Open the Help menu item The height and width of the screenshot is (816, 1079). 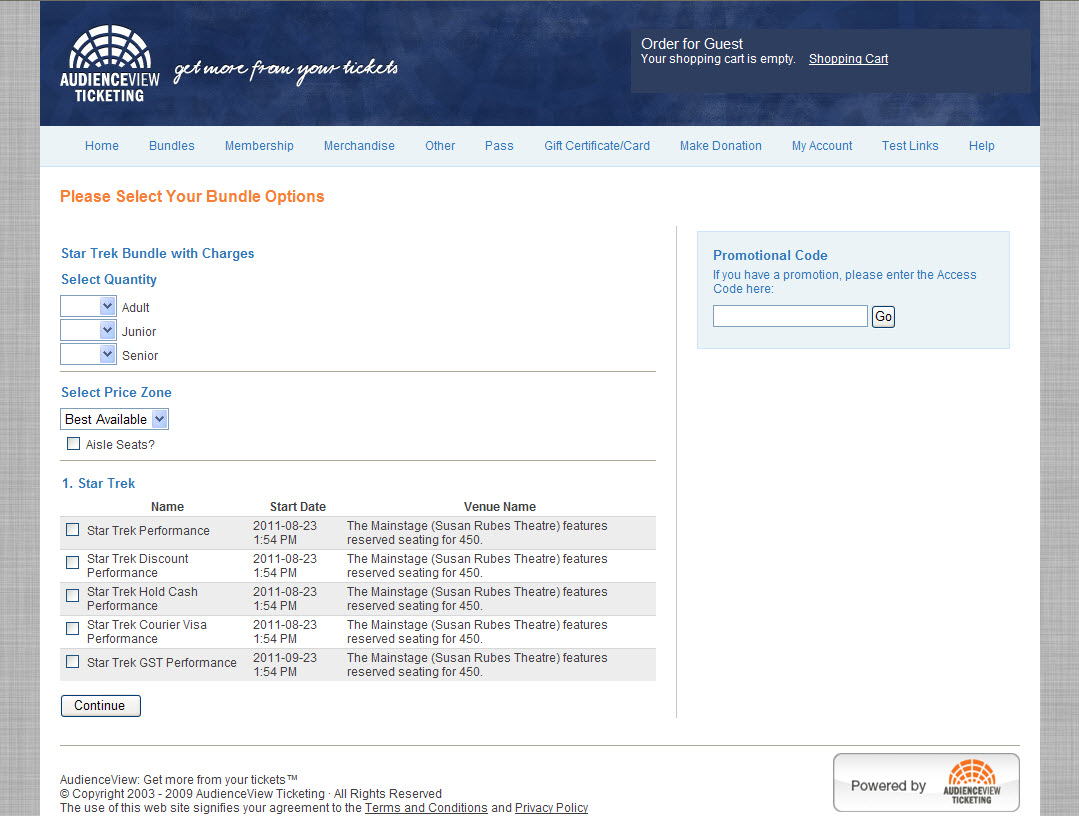click(982, 146)
